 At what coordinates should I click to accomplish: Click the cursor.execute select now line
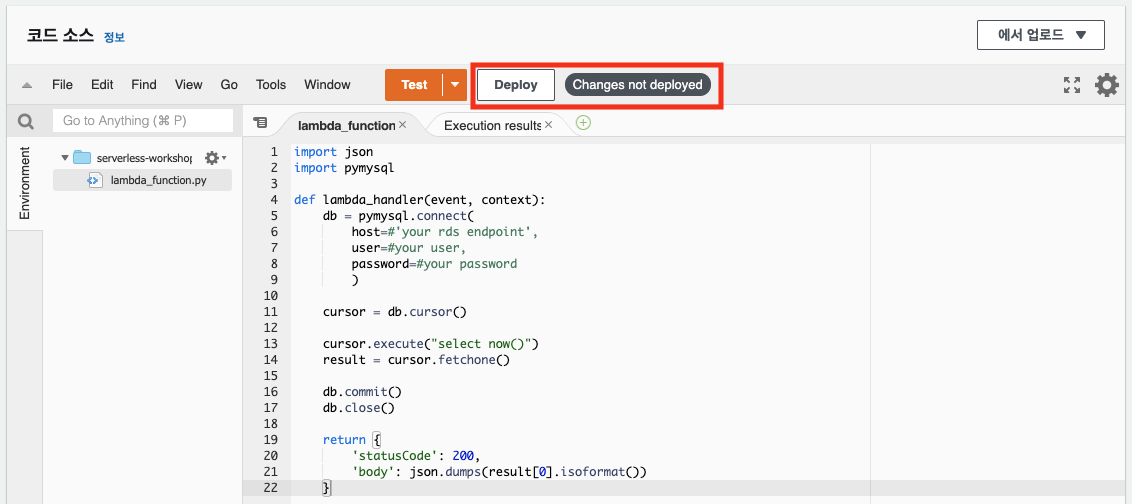431,344
